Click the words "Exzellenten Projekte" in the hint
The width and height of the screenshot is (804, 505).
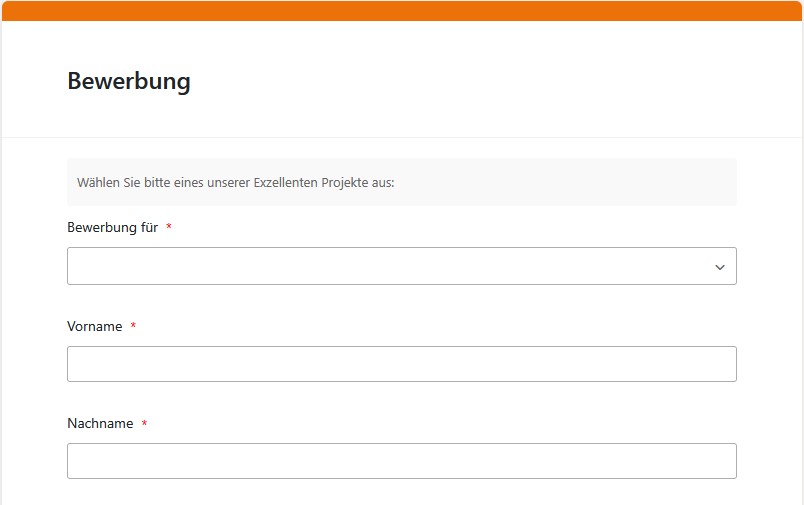pyautogui.click(x=314, y=183)
